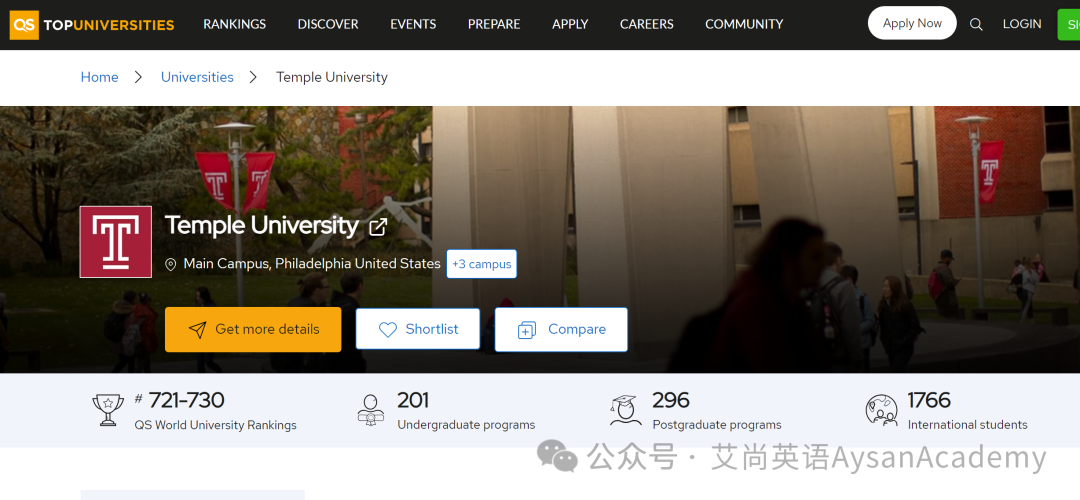The image size is (1080, 500).
Task: Click the QS TopUniversities logo
Action: (92, 25)
